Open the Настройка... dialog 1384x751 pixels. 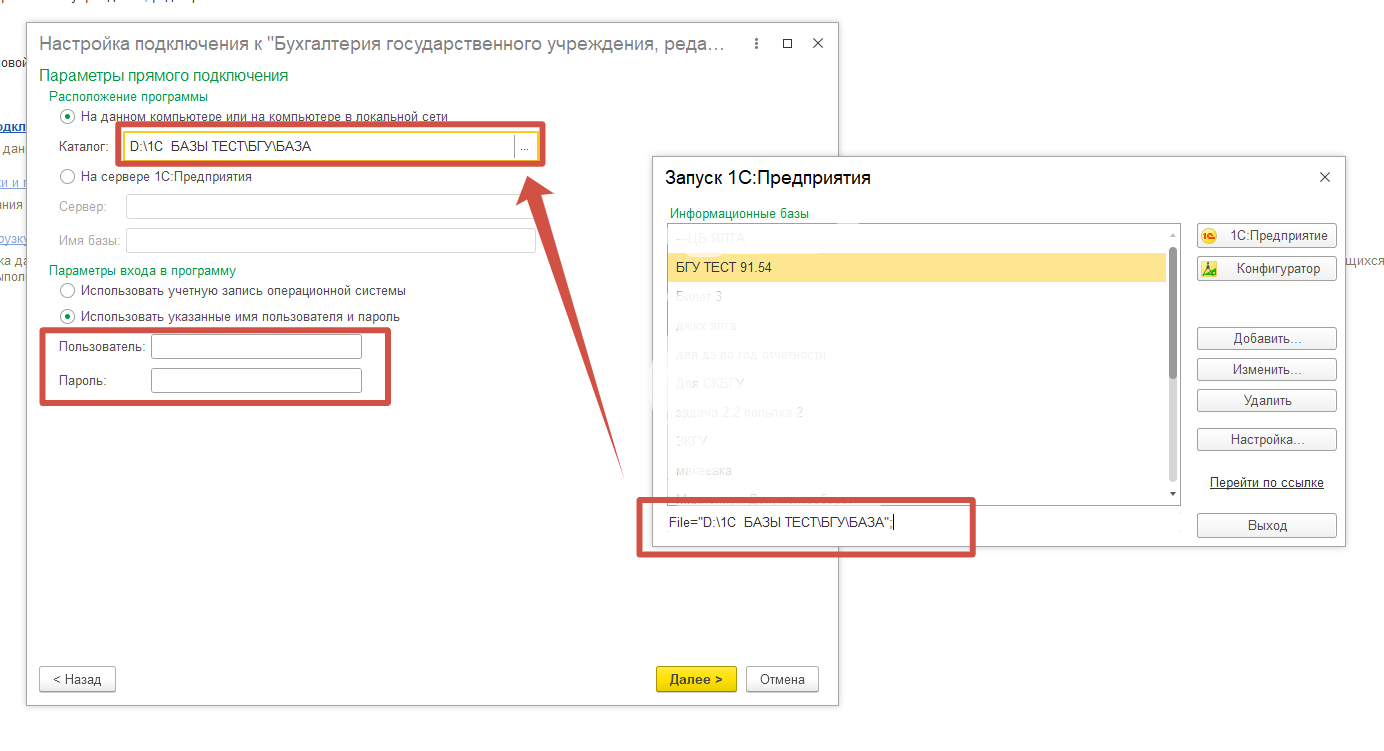(1266, 440)
